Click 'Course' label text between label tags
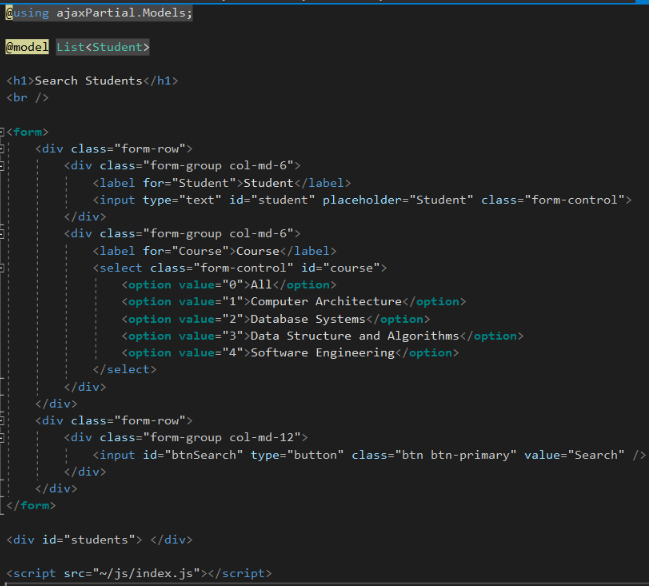The height and width of the screenshot is (586, 649). pyautogui.click(x=258, y=251)
